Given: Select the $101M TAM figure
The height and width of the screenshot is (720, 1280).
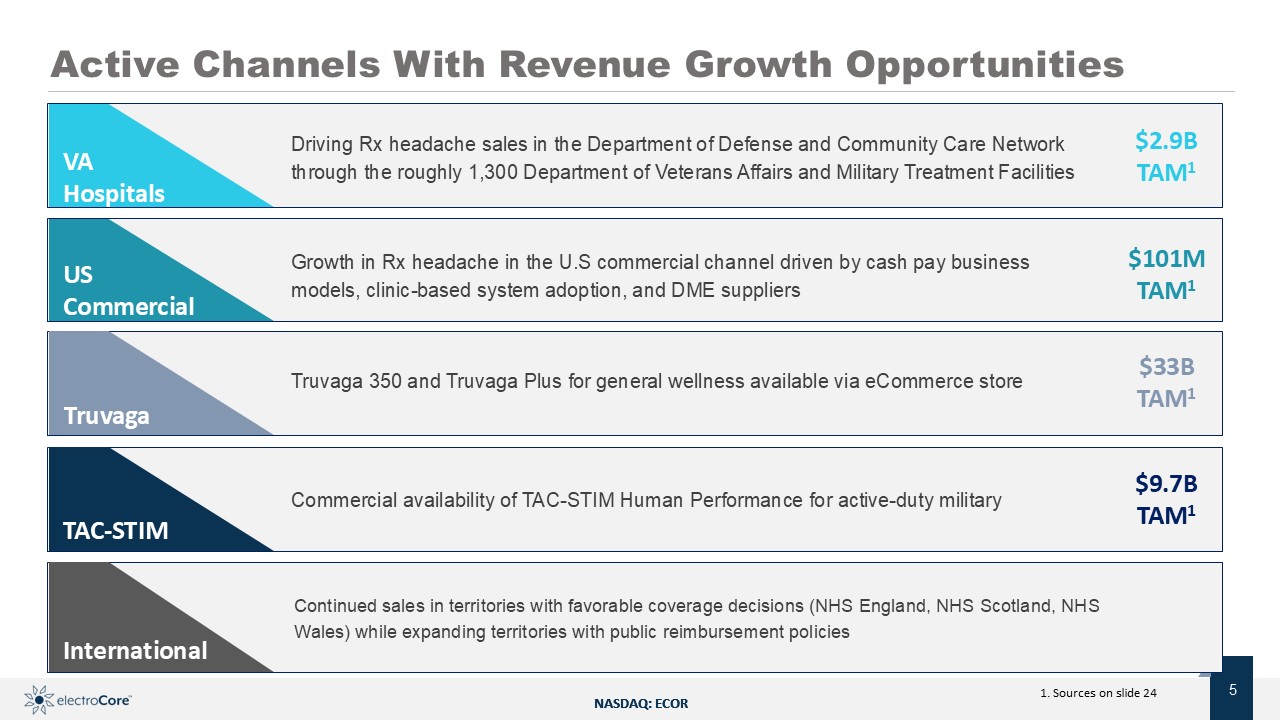Looking at the screenshot, I should 1165,272.
